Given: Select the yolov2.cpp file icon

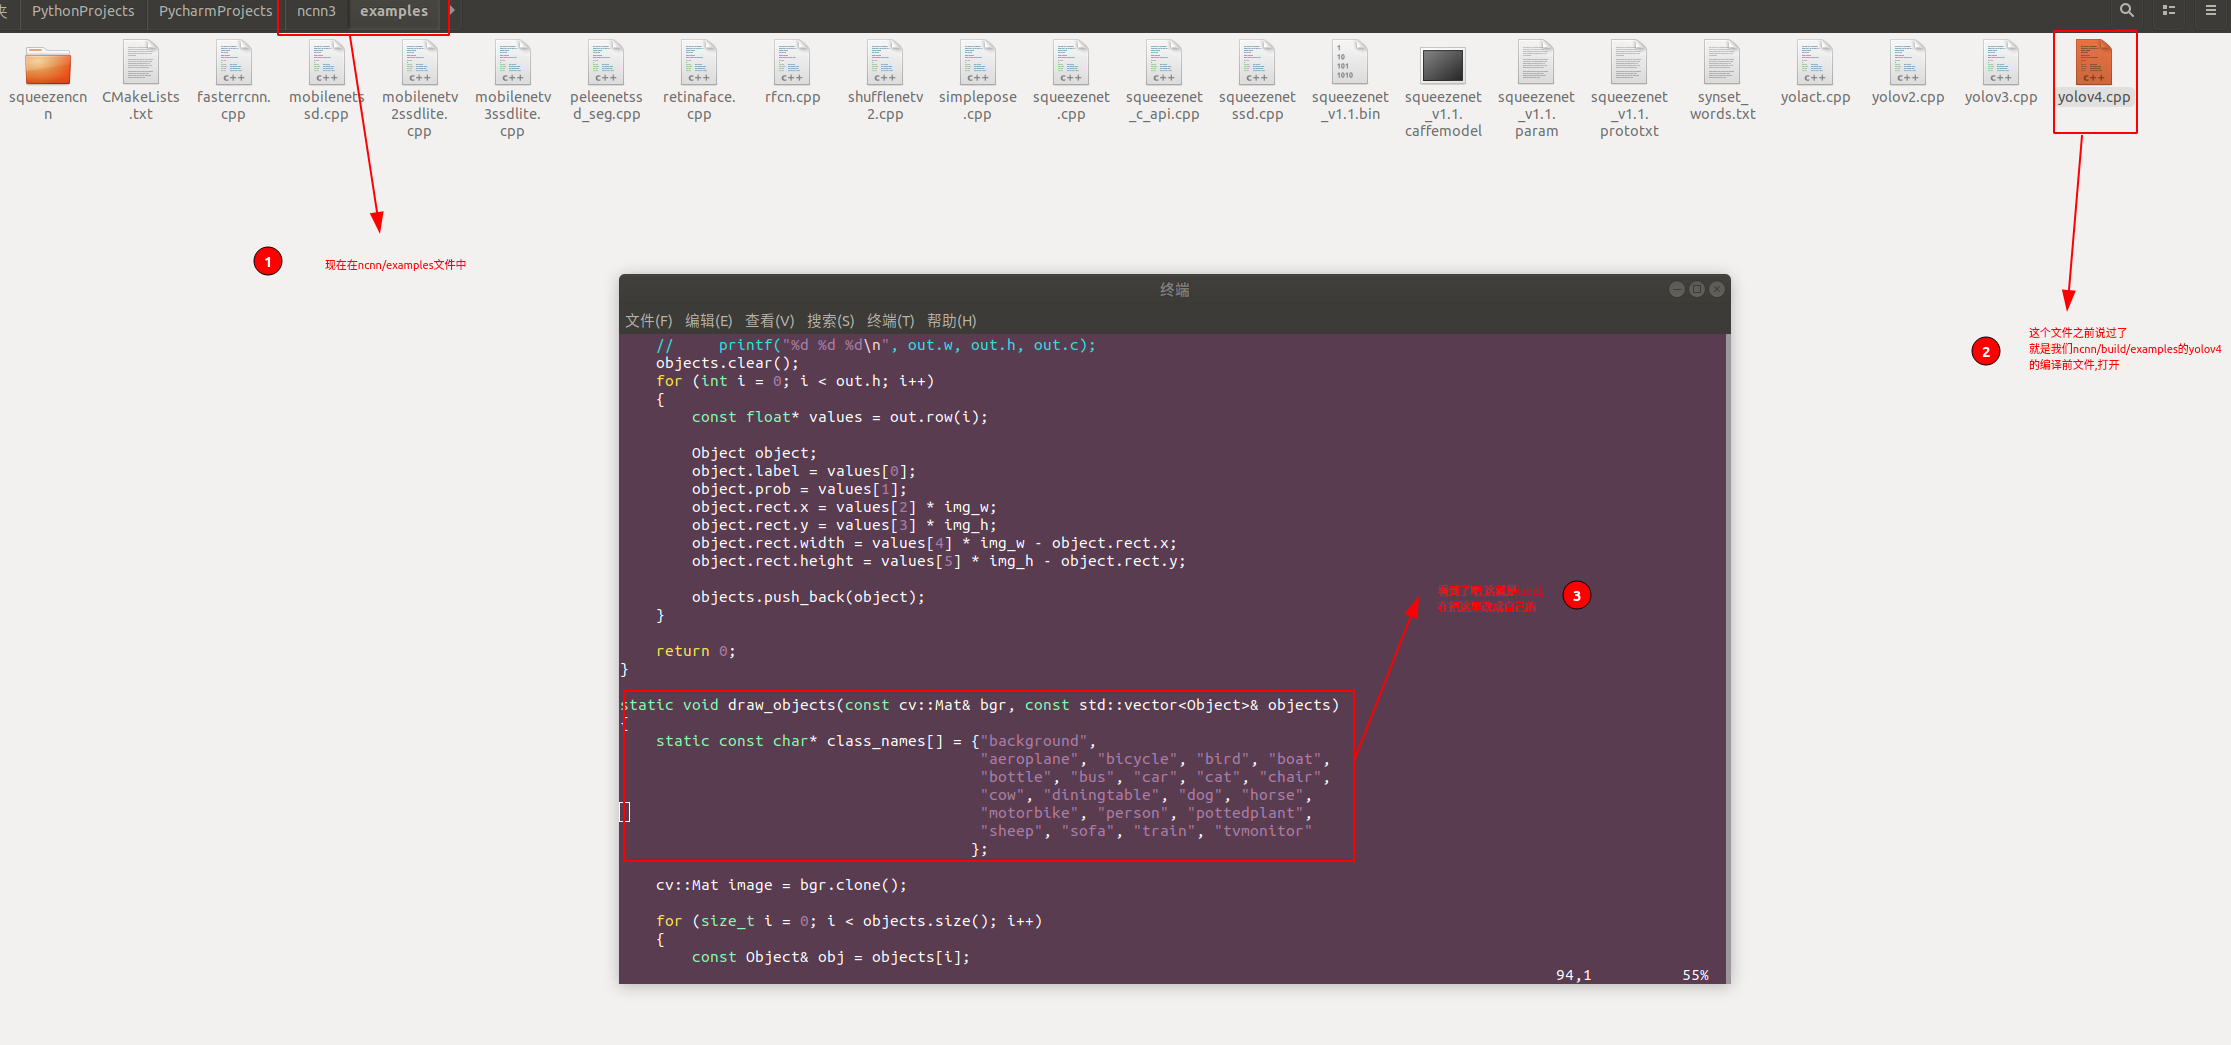Looking at the screenshot, I should point(1908,63).
